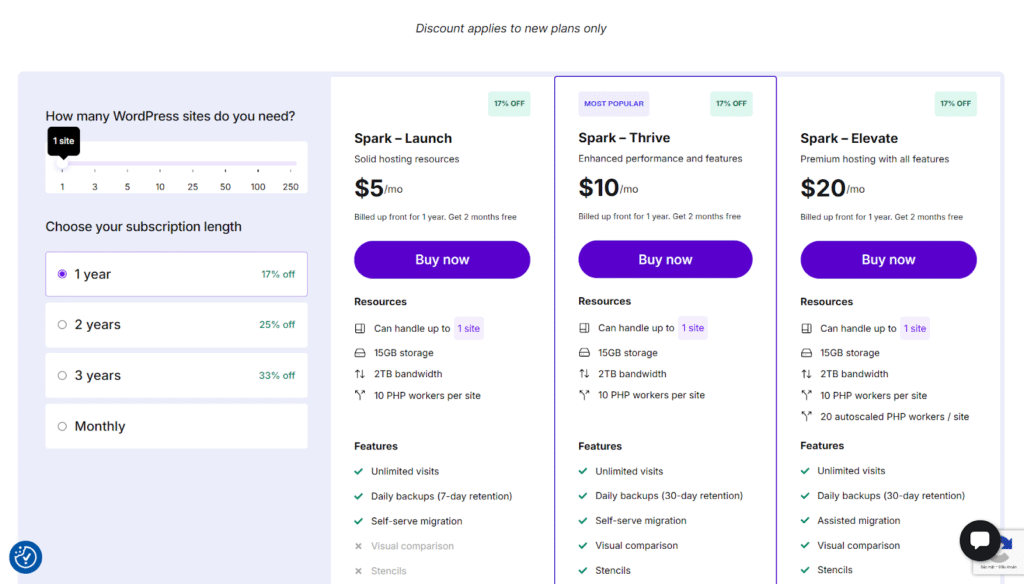
Task: Switch to Monthly billing option
Action: tap(62, 426)
